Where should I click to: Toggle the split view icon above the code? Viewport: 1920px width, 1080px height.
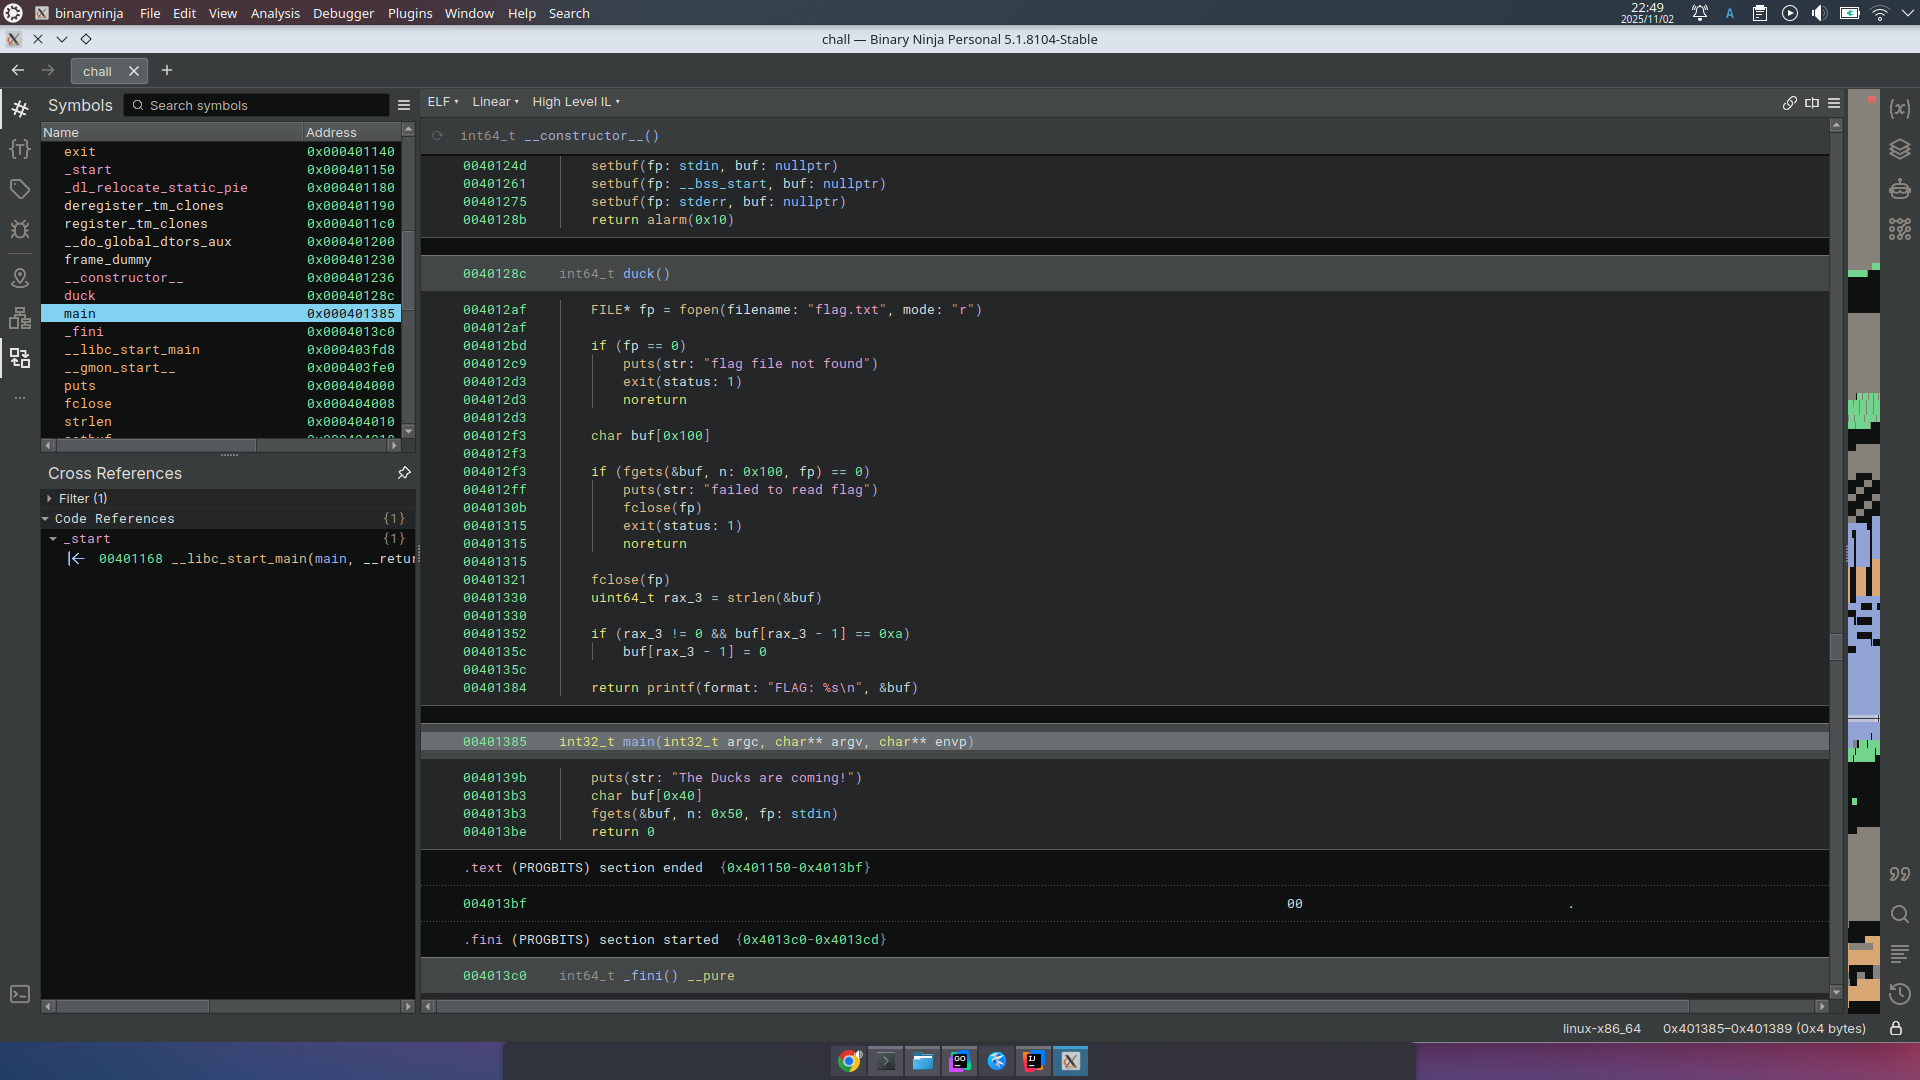point(1812,103)
